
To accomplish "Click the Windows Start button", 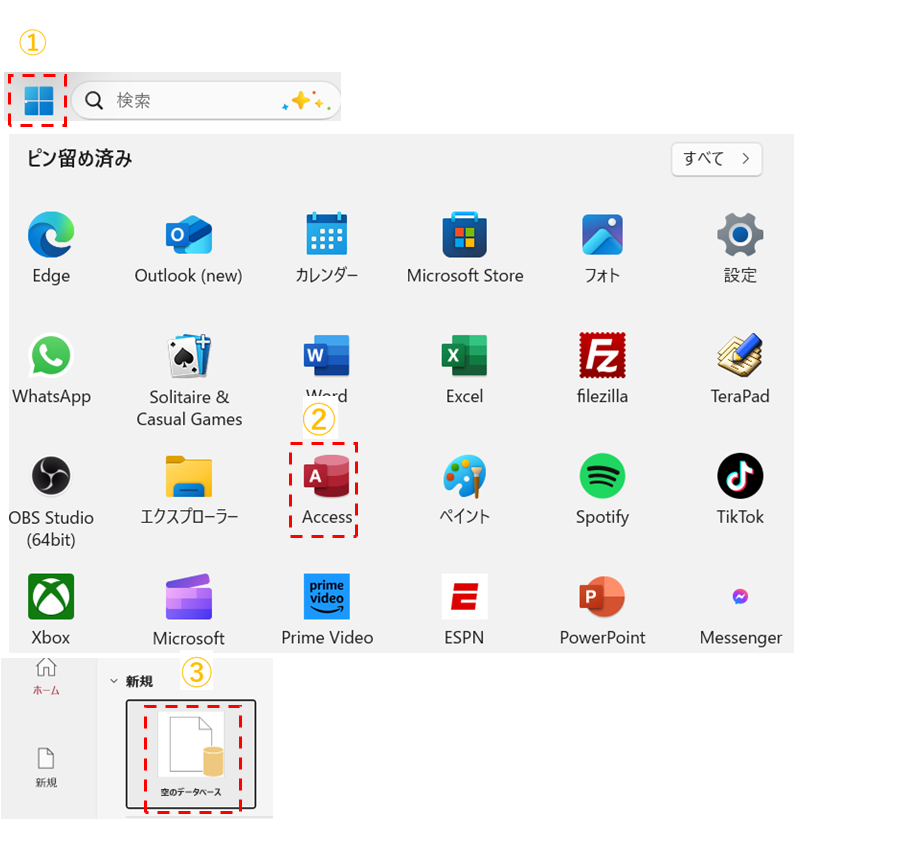I will pos(38,100).
